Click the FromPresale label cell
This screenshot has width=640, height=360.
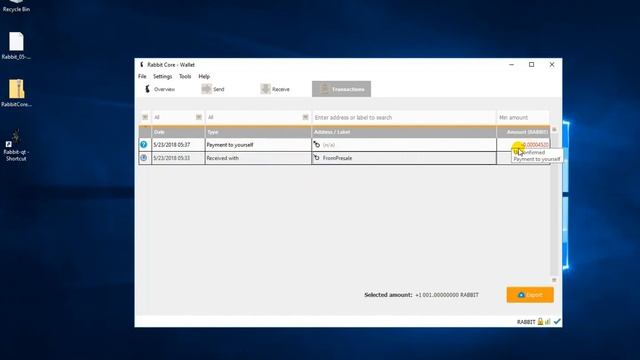[404, 158]
